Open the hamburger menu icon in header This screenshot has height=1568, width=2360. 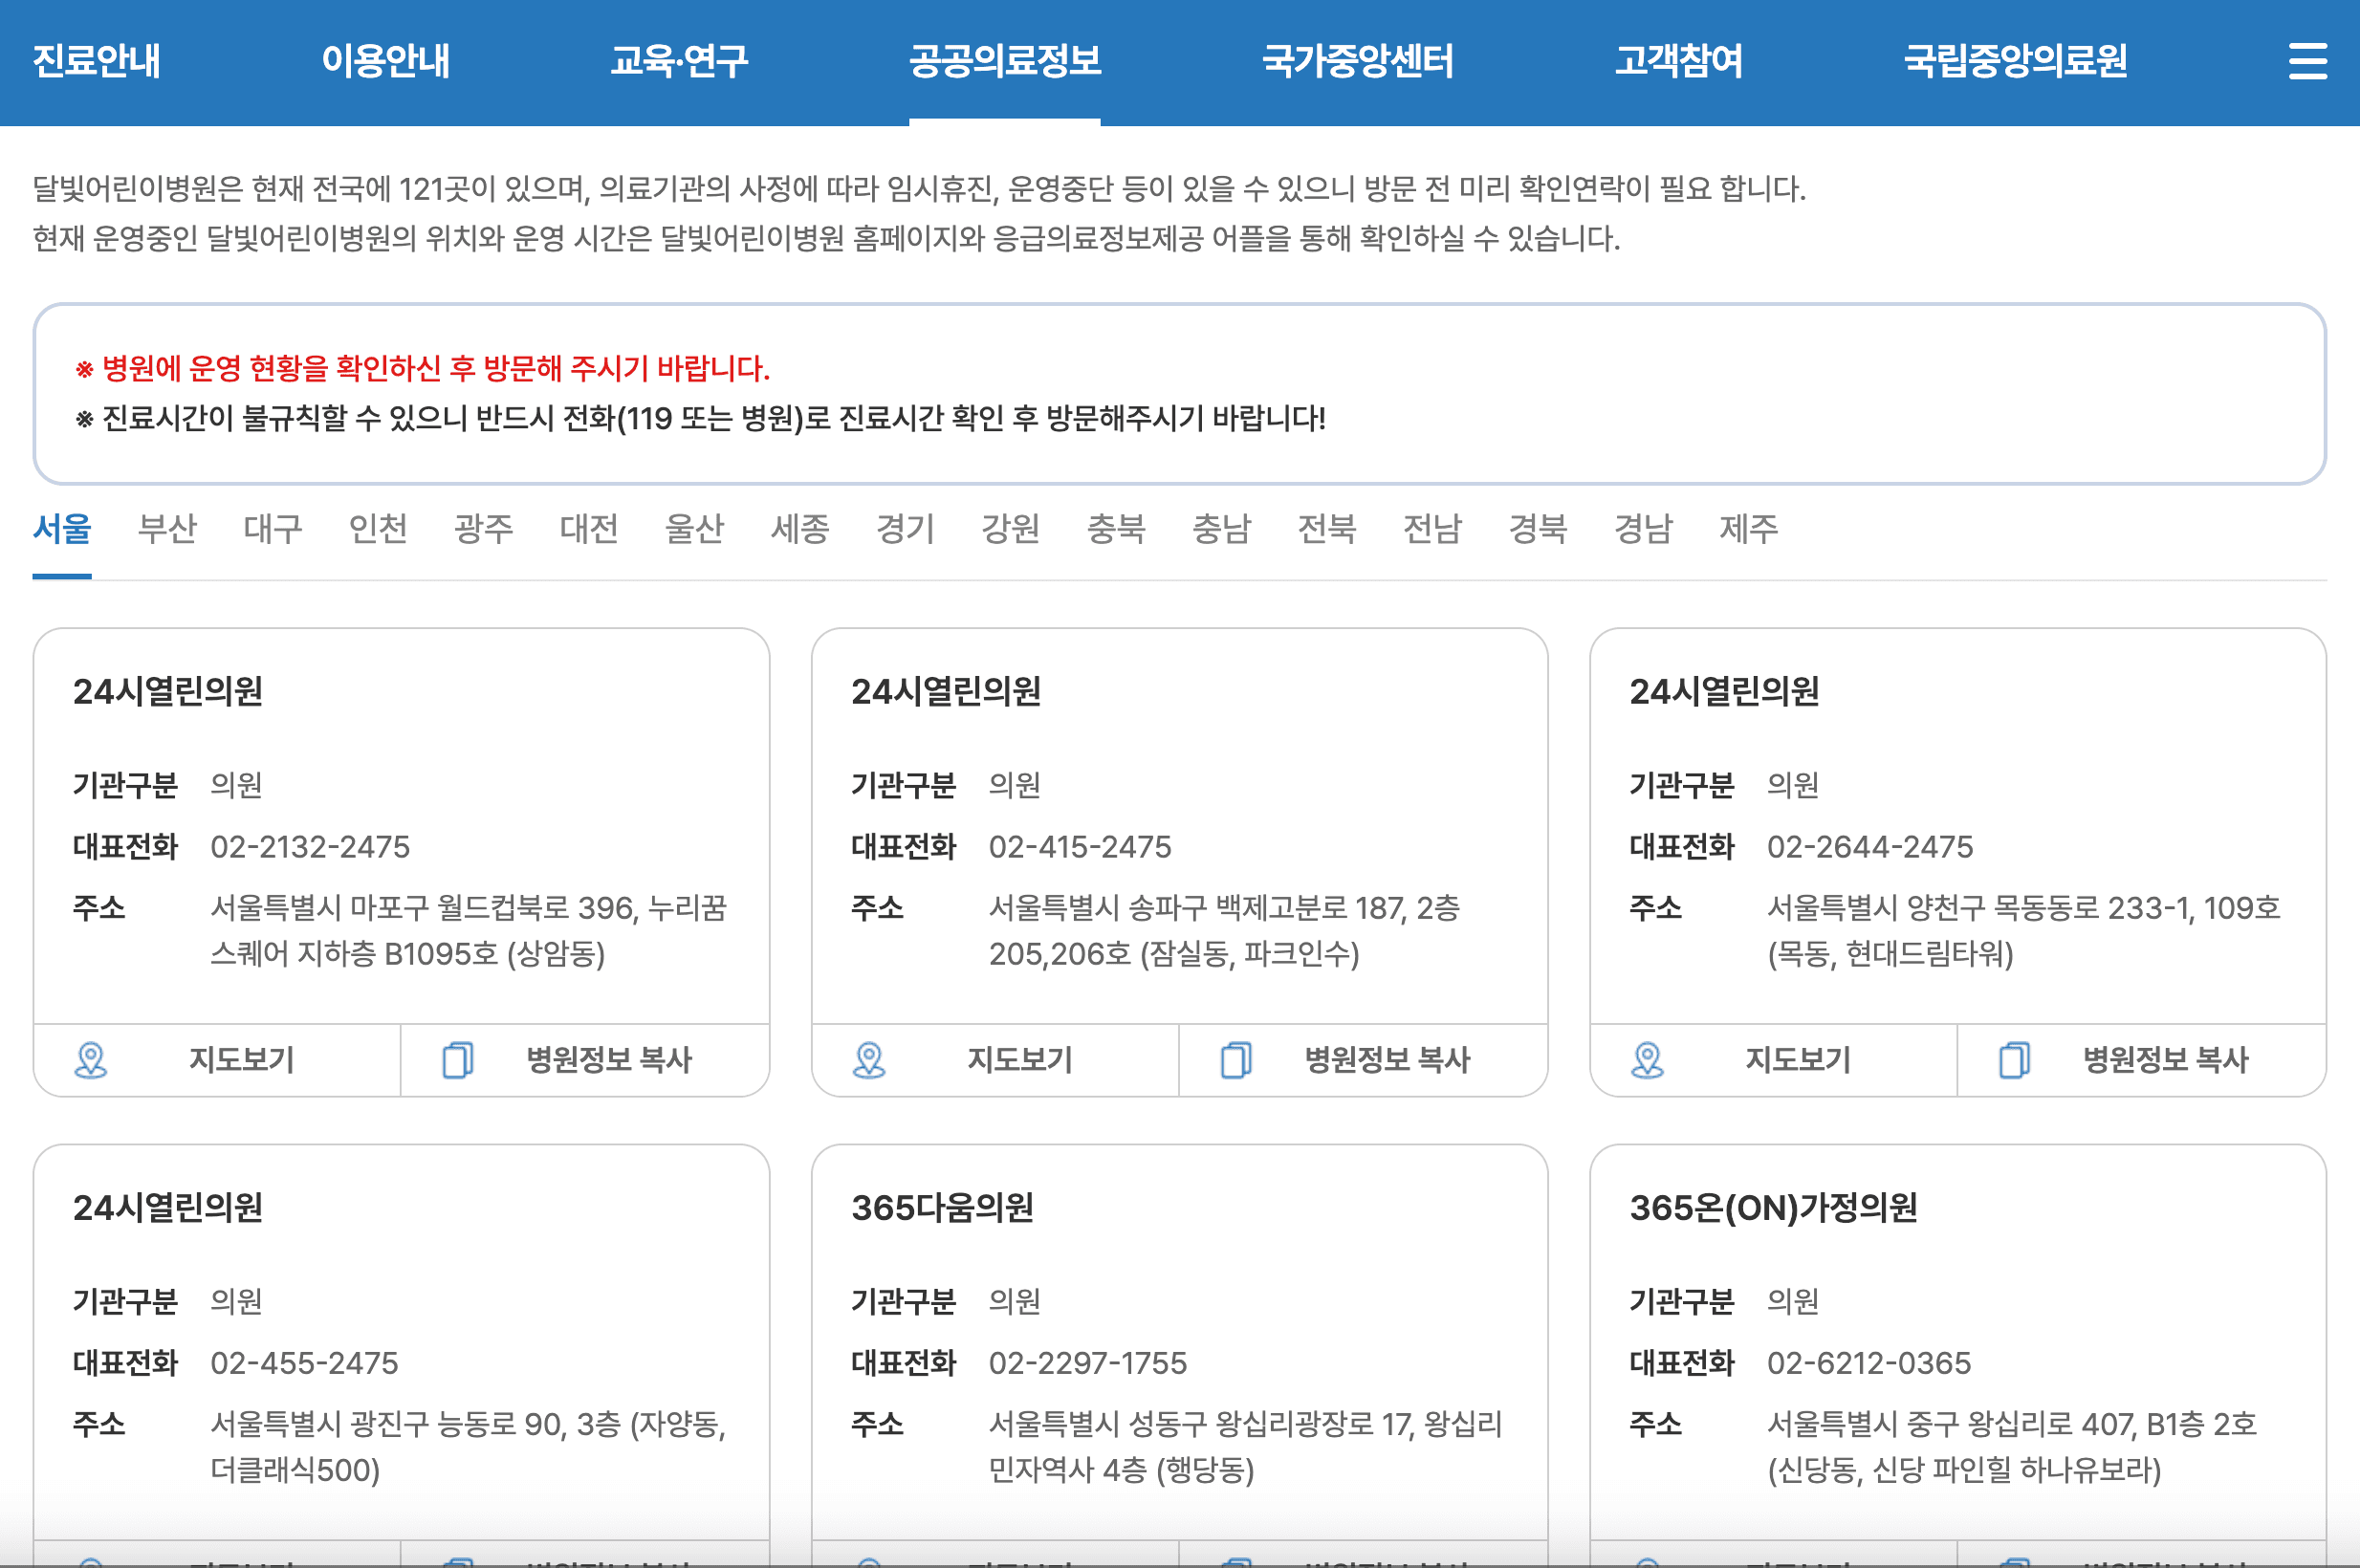pyautogui.click(x=2307, y=61)
